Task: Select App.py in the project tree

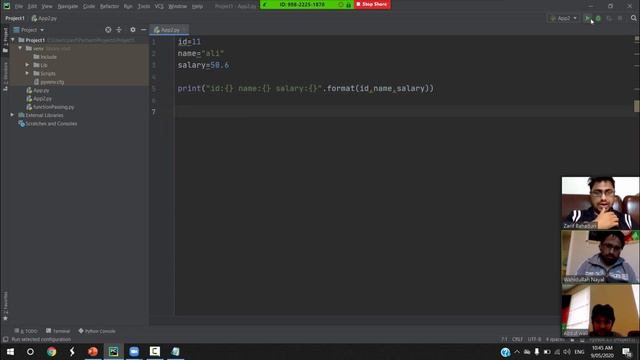Action: (x=38, y=90)
